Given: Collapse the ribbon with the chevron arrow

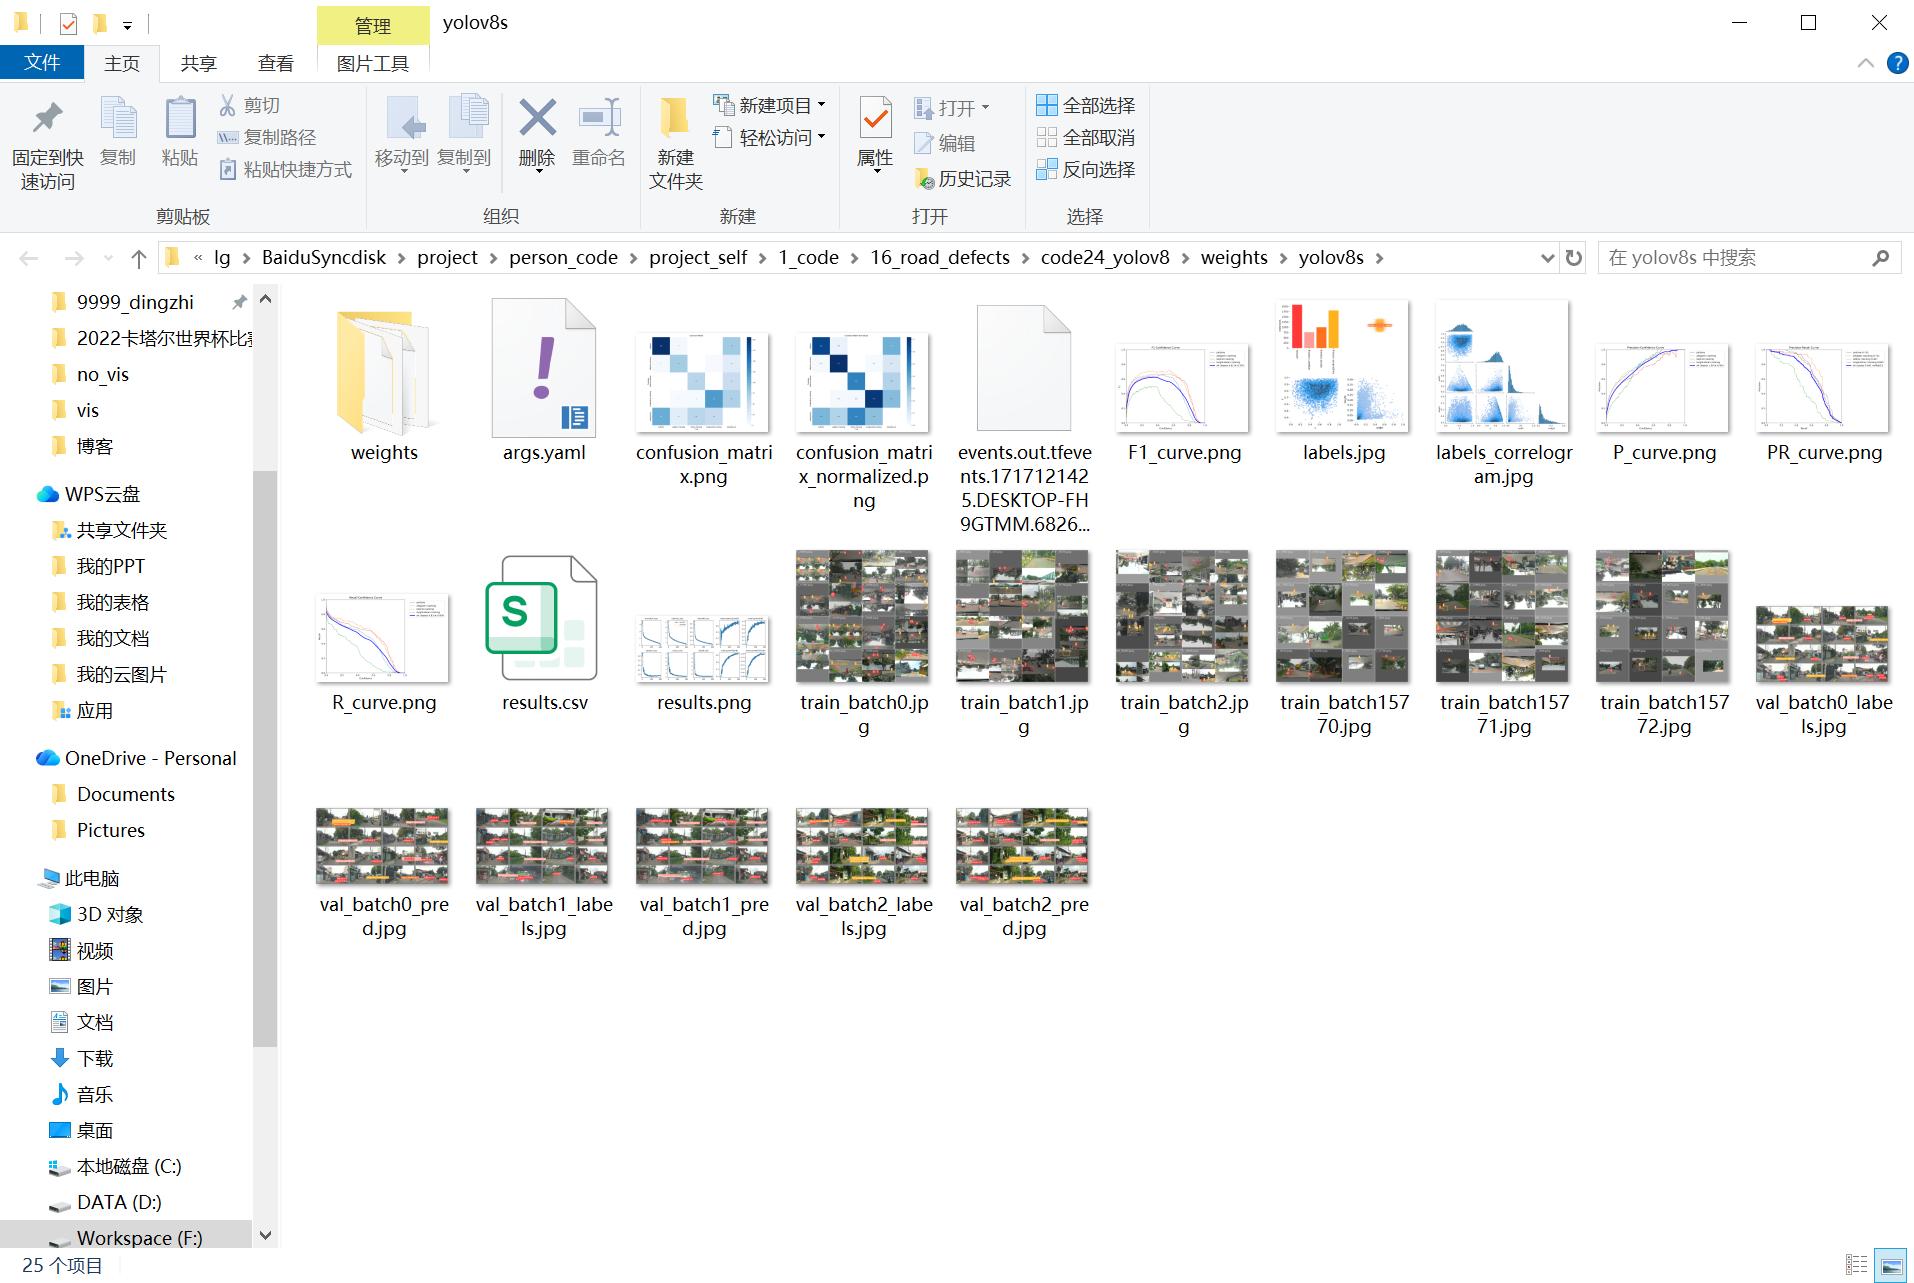Looking at the screenshot, I should [x=1865, y=63].
